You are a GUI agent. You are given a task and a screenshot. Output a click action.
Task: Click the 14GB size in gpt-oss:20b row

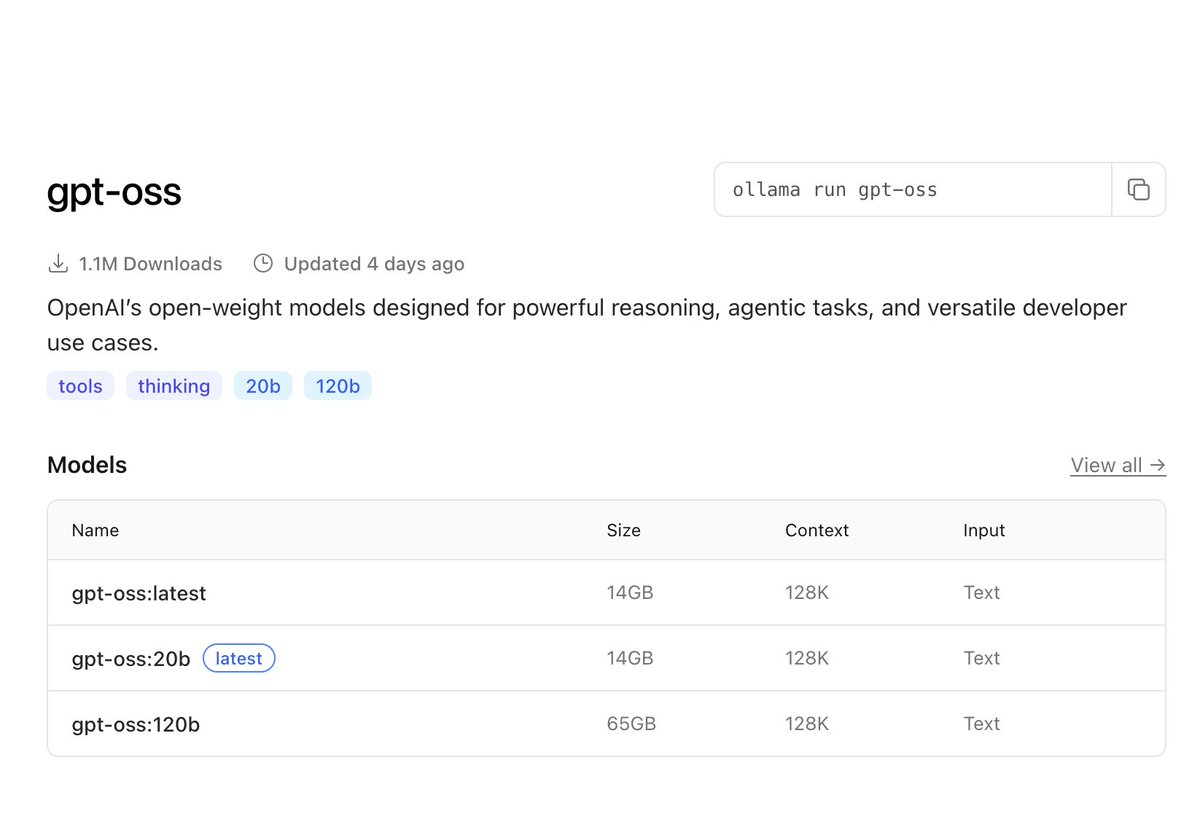tap(630, 658)
